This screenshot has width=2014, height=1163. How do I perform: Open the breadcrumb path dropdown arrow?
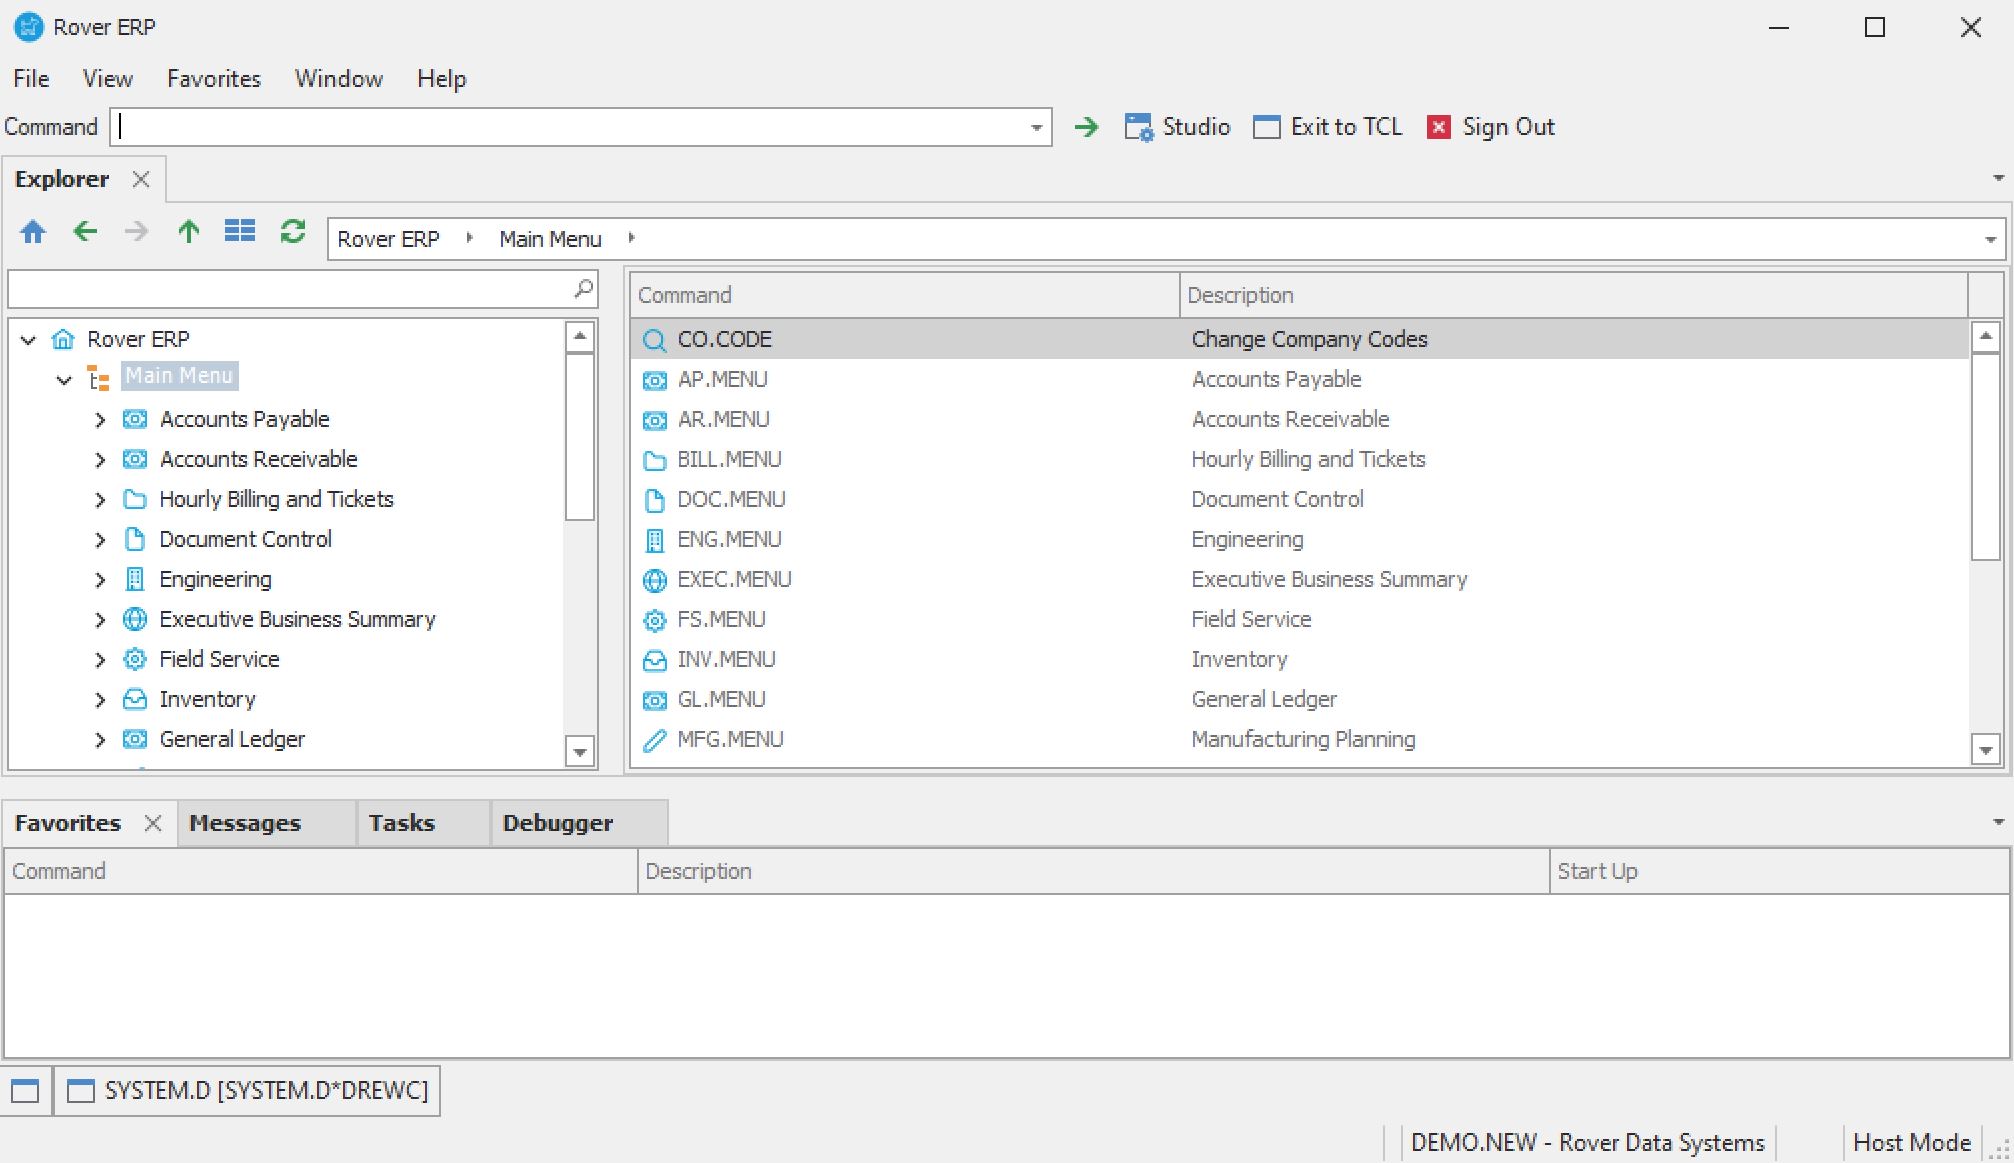pos(1990,240)
